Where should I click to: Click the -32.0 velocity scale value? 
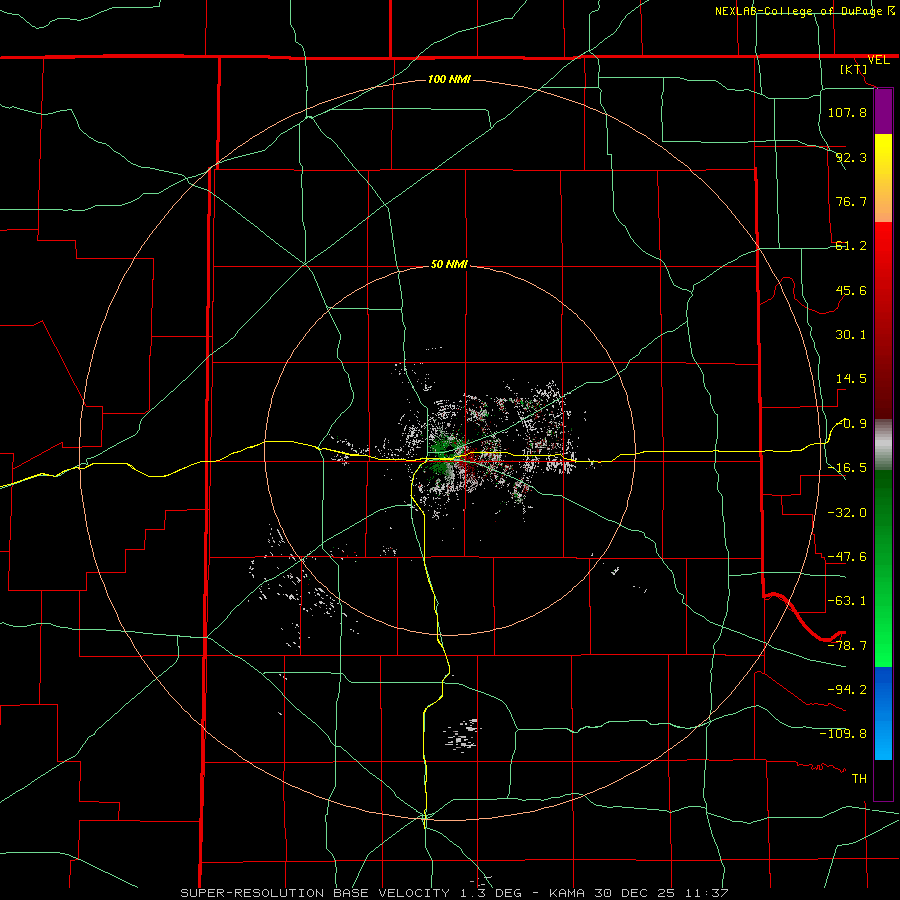pyautogui.click(x=847, y=513)
